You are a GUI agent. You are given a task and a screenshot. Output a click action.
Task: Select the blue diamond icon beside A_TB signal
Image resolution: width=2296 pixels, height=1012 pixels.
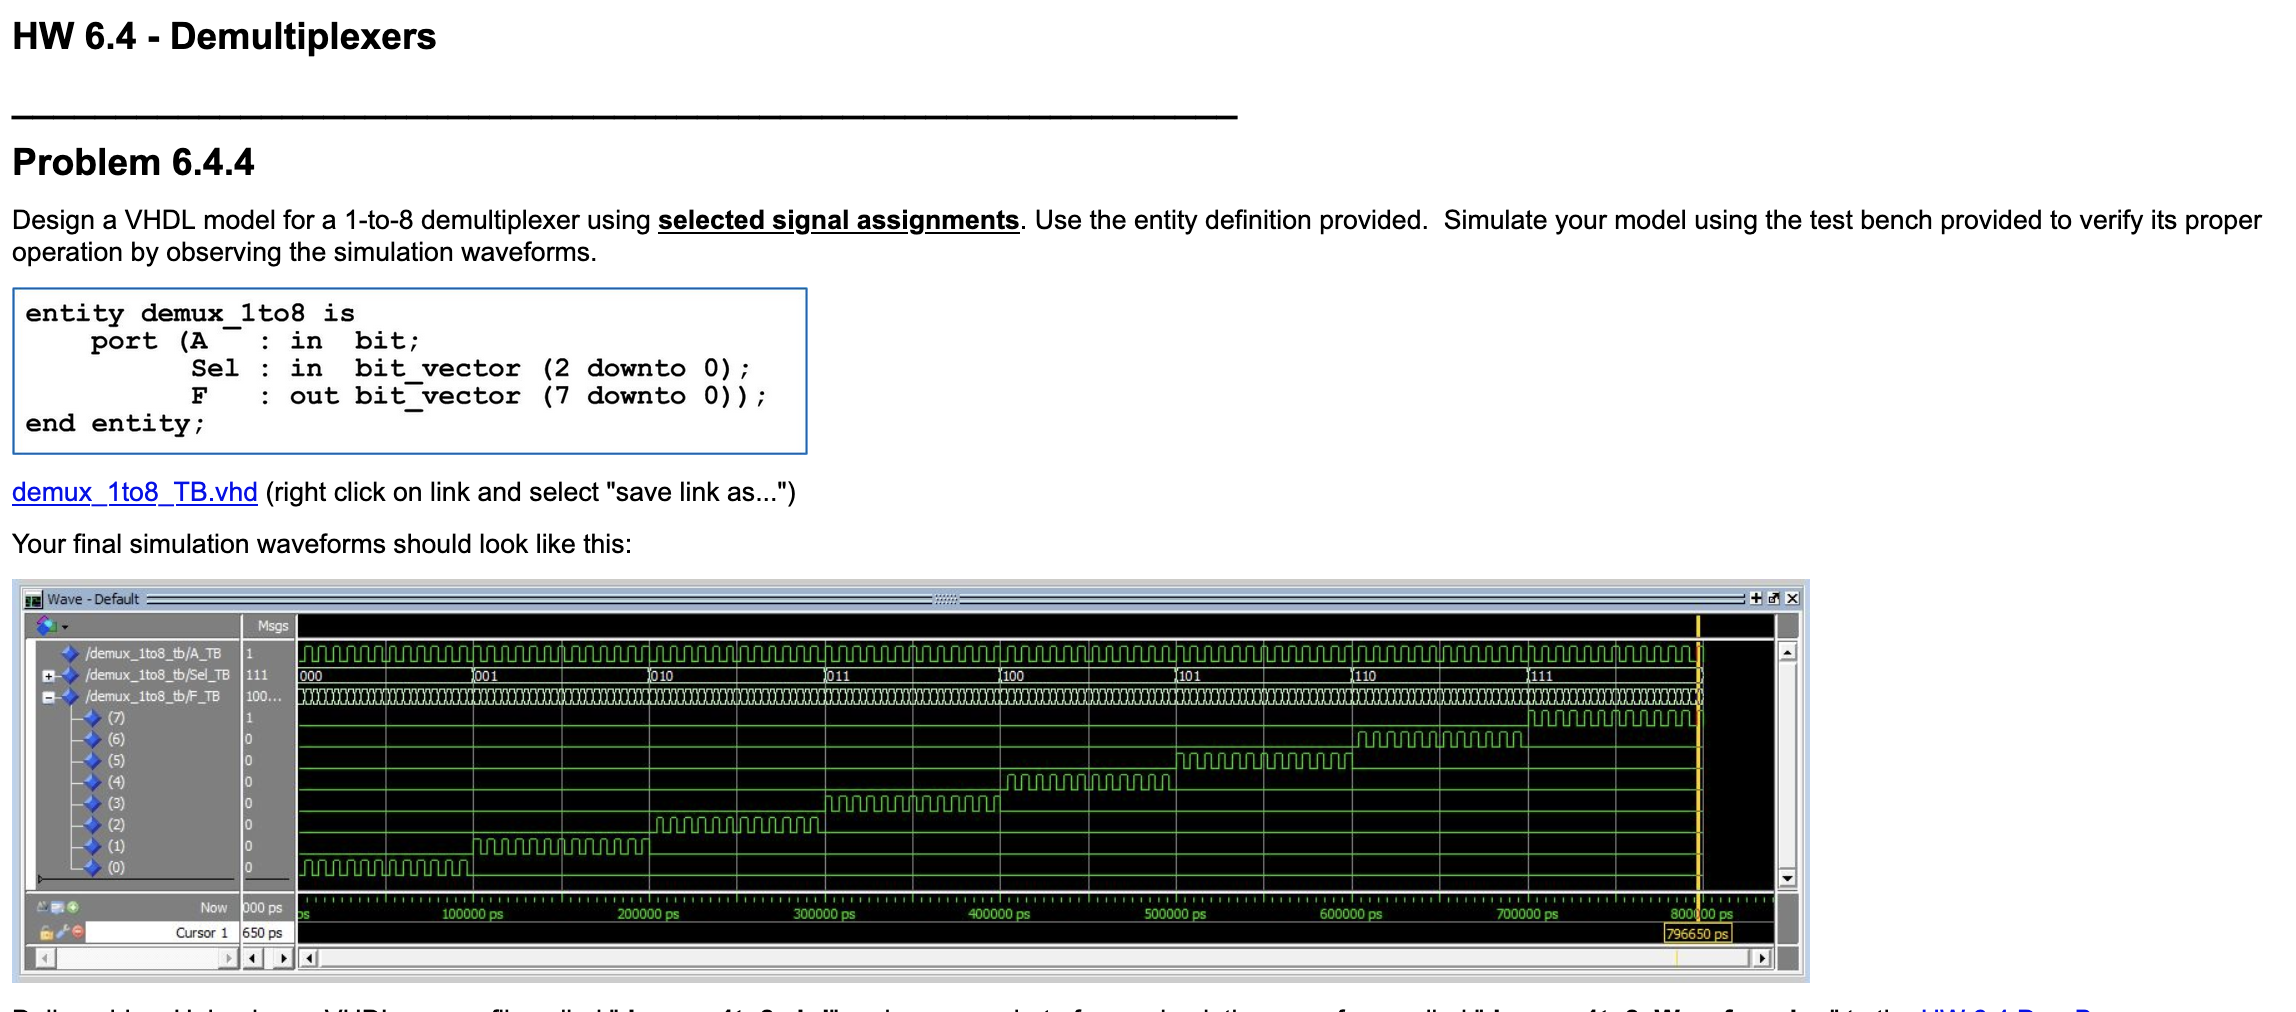click(x=70, y=654)
